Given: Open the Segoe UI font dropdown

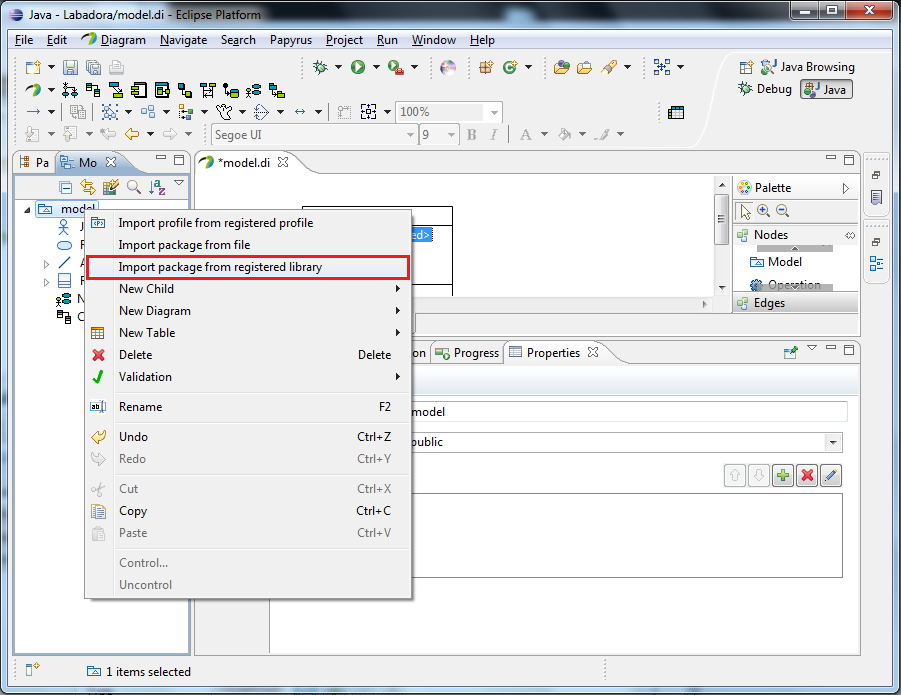Looking at the screenshot, I should (x=409, y=135).
